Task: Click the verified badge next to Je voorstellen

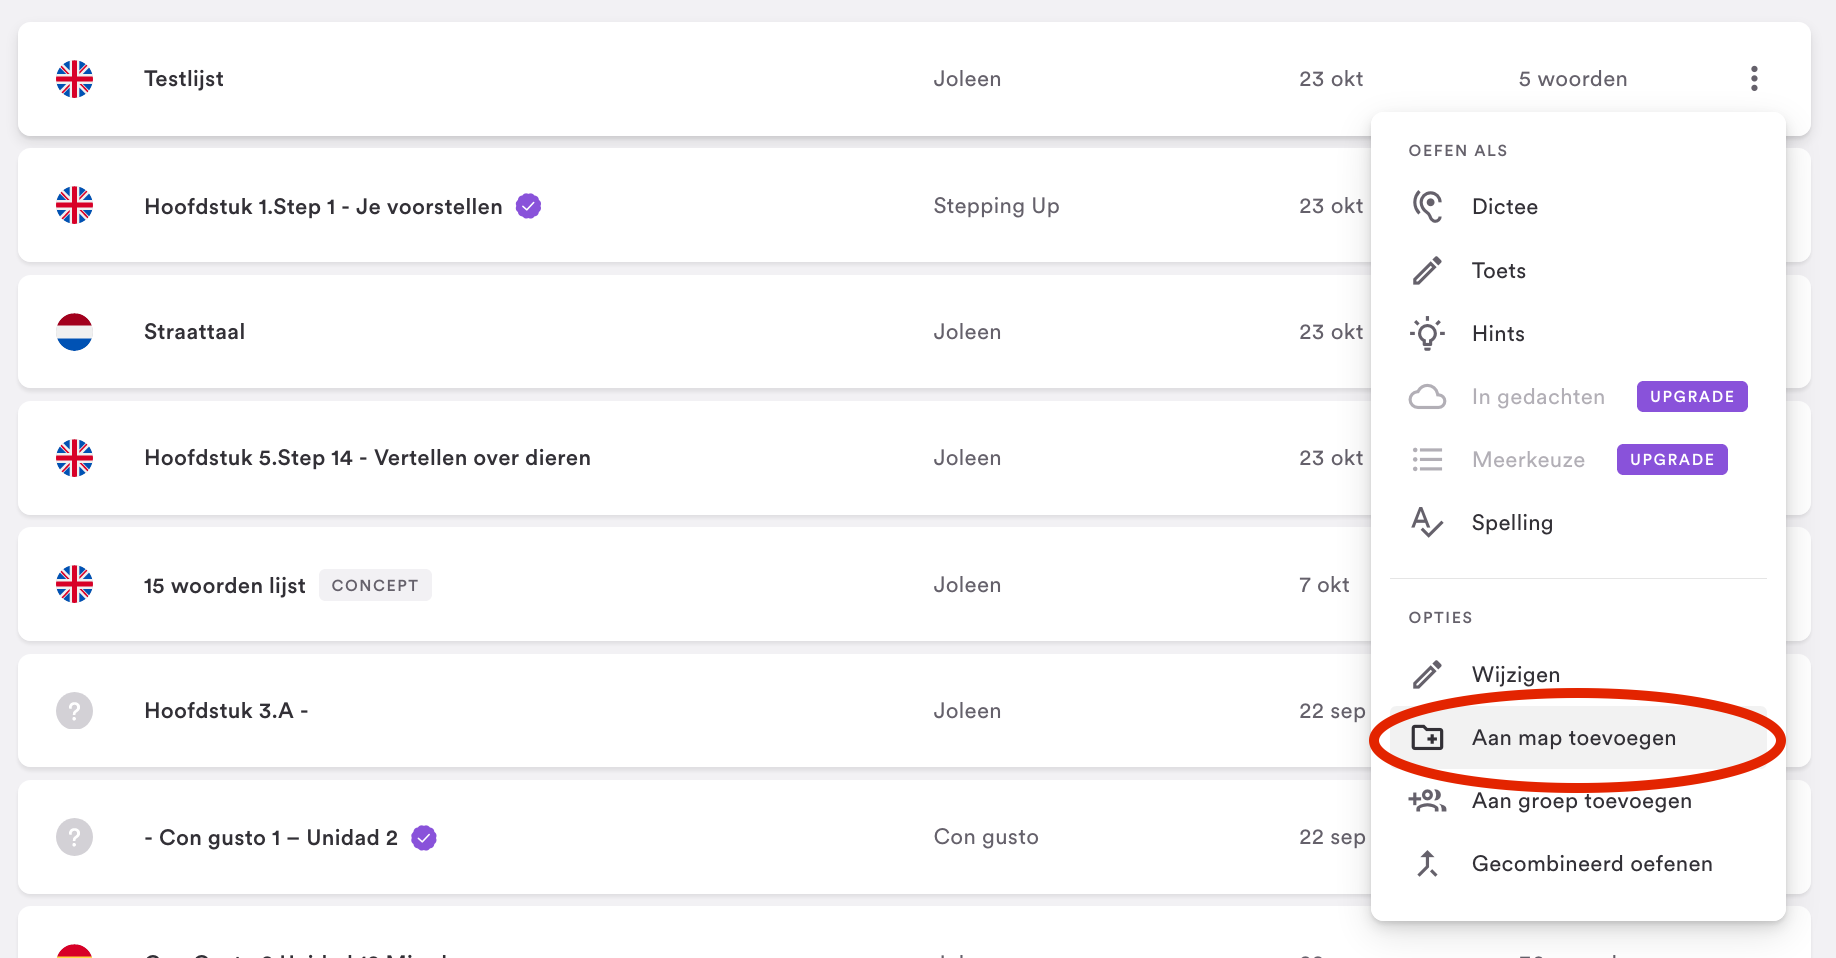Action: coord(528,206)
